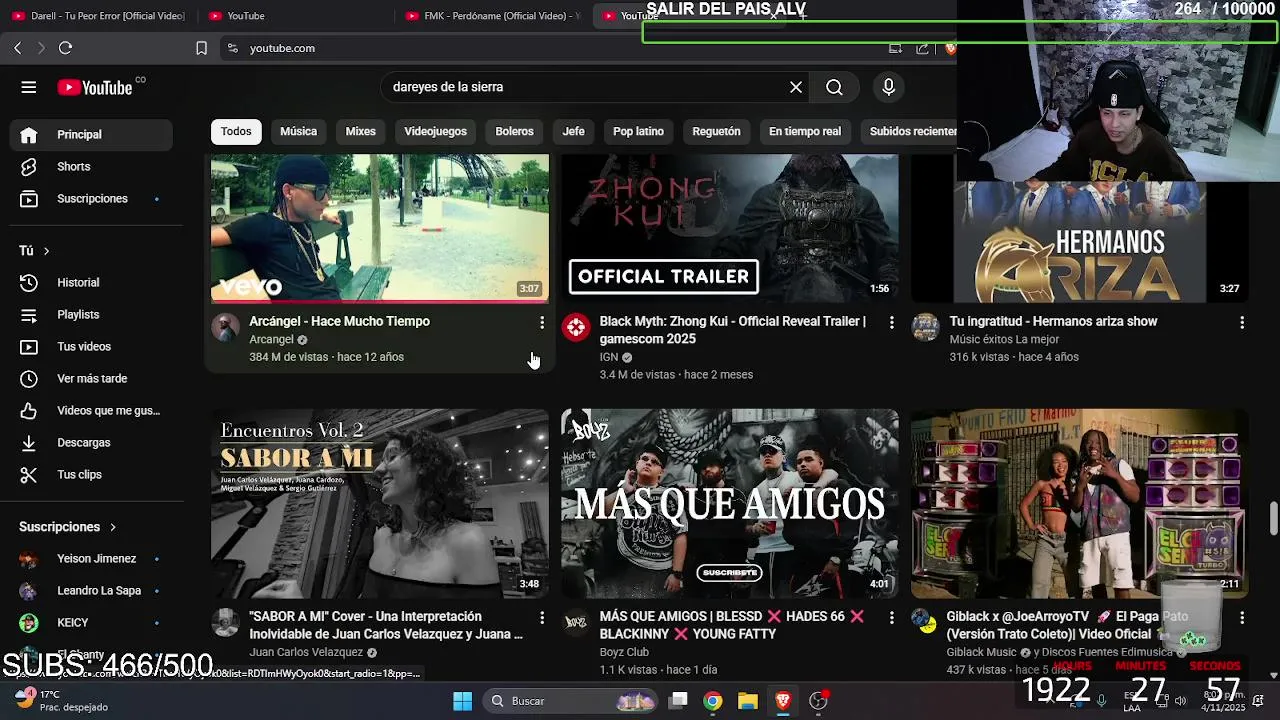Open Descargas in the sidebar
1280x720 pixels.
click(x=90, y=443)
